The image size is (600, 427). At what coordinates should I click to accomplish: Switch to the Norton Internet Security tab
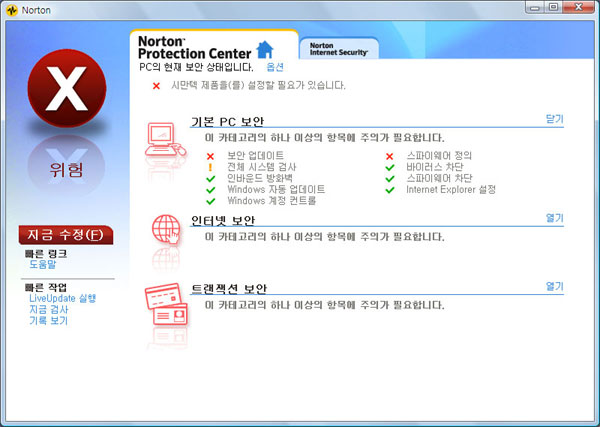pyautogui.click(x=339, y=49)
